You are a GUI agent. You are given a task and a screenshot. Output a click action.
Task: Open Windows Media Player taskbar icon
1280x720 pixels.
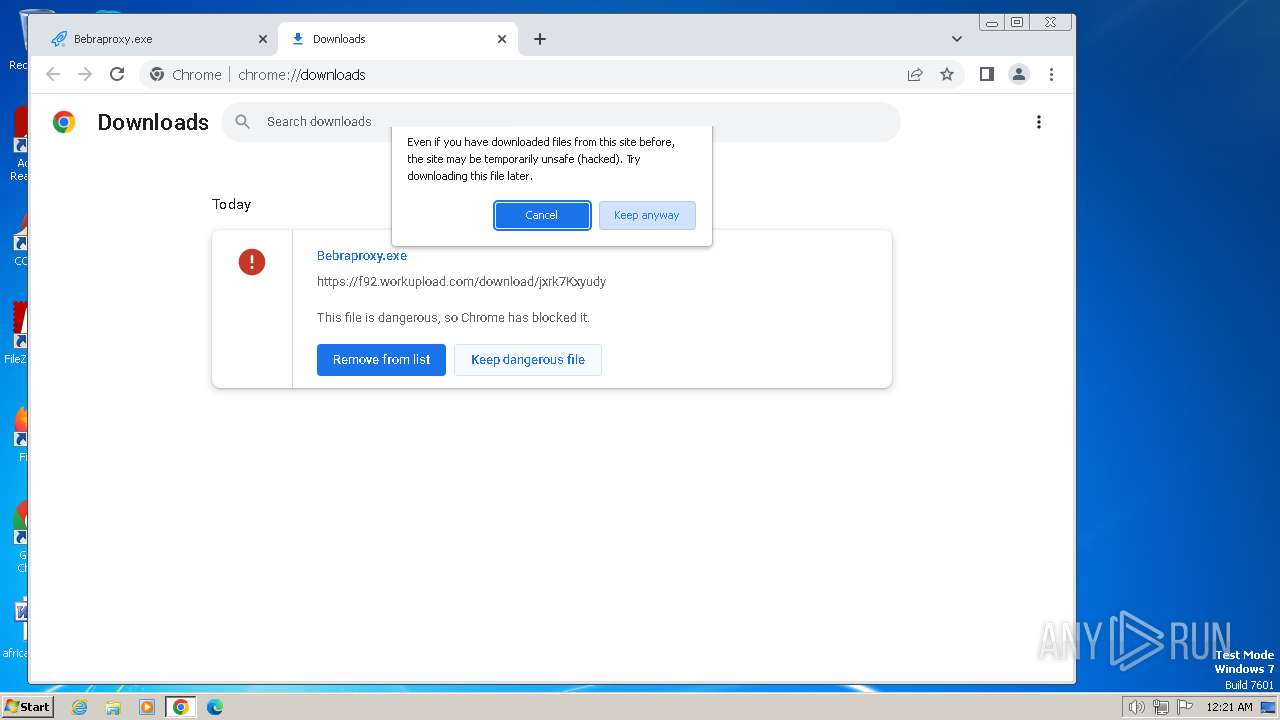(x=147, y=707)
